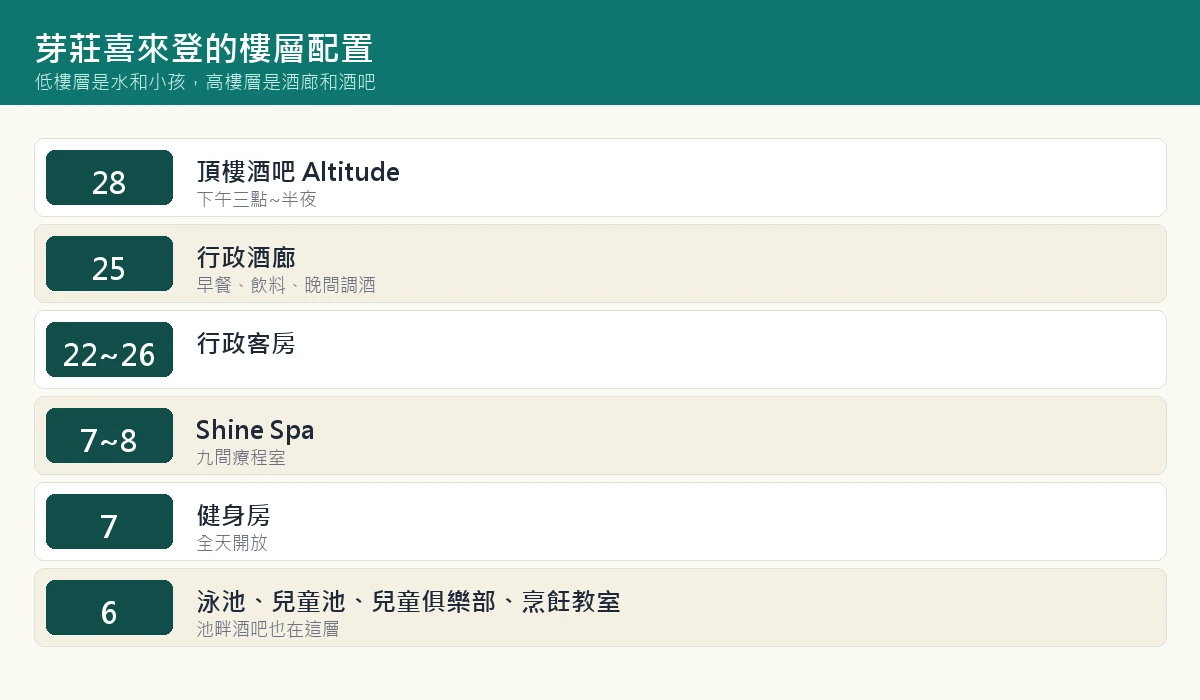Click the 九間療程室 subtitle
1200x700 pixels.
[241, 457]
